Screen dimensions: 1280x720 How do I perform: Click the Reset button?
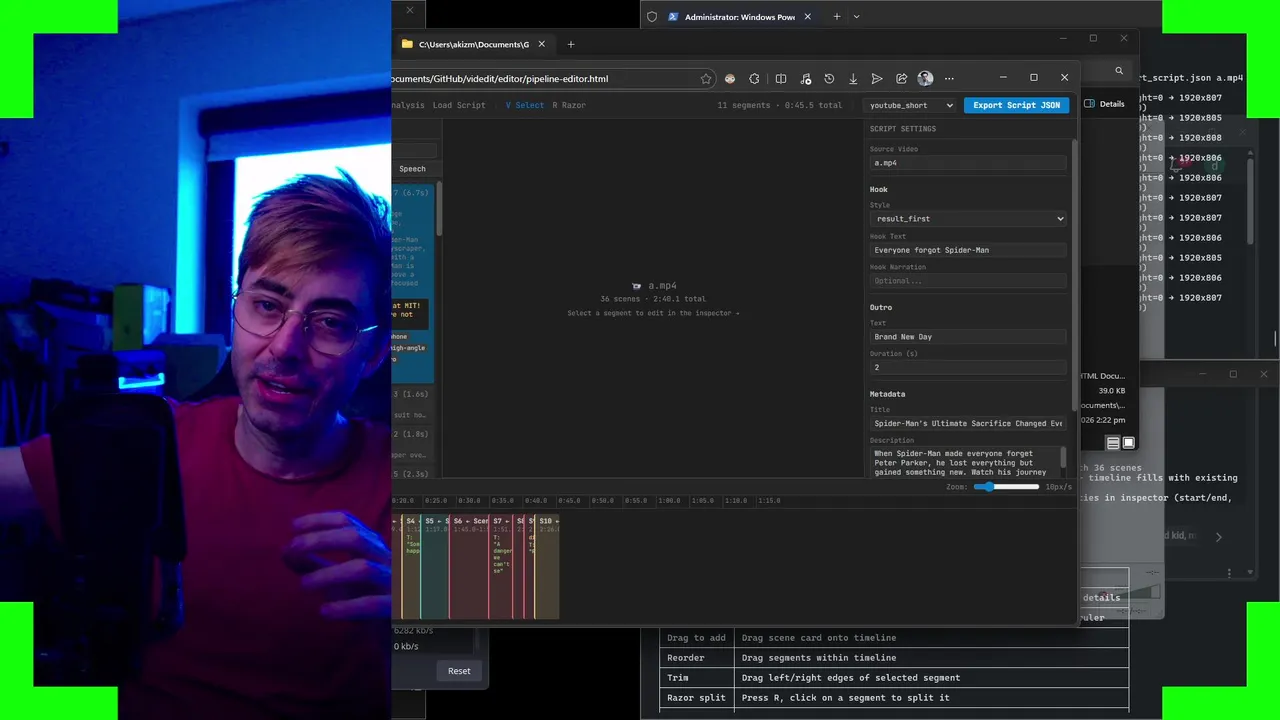click(459, 671)
